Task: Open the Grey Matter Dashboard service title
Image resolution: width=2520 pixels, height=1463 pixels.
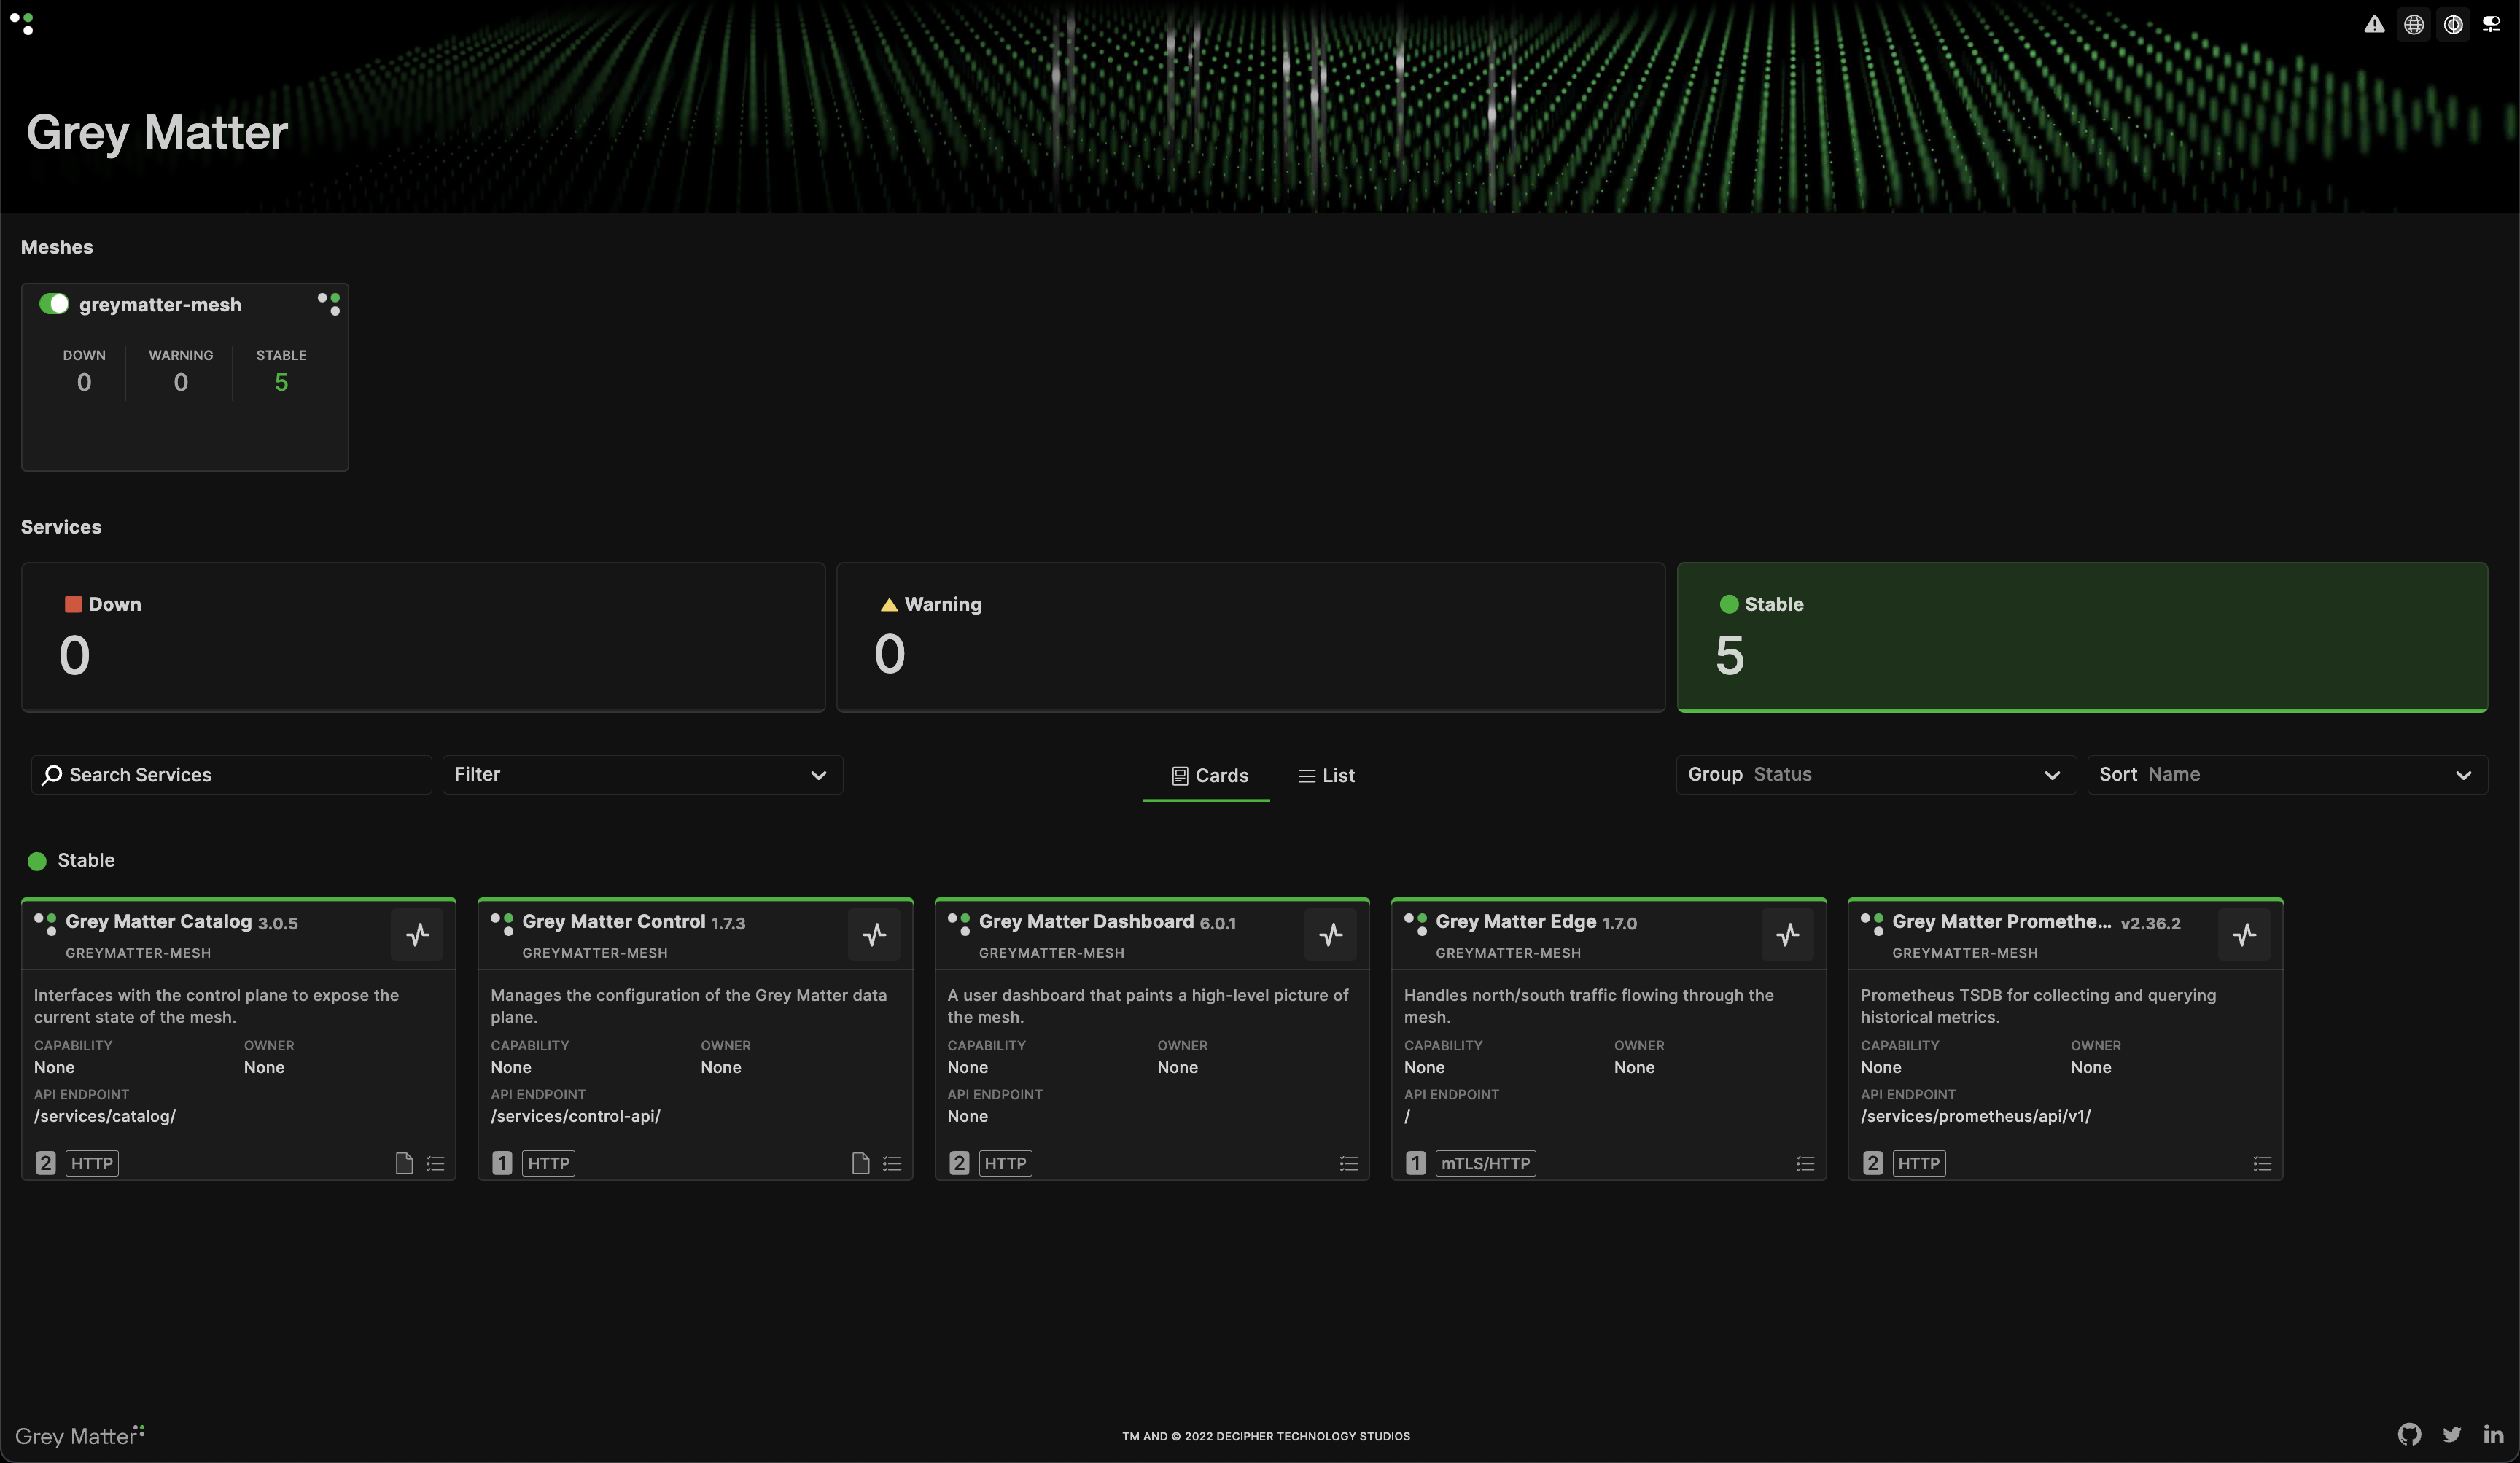Action: pos(1086,921)
